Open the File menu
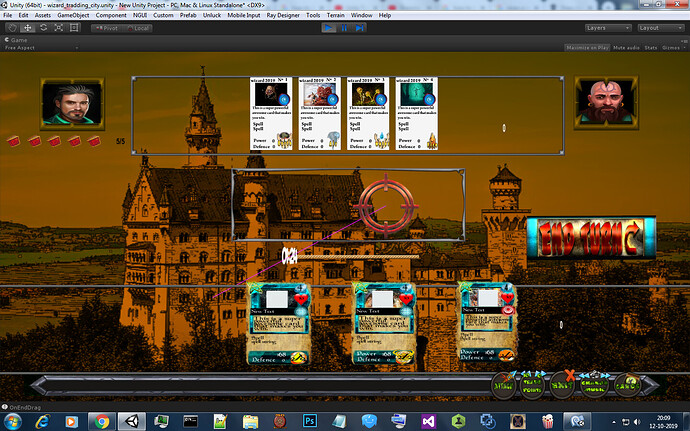 pos(7,15)
